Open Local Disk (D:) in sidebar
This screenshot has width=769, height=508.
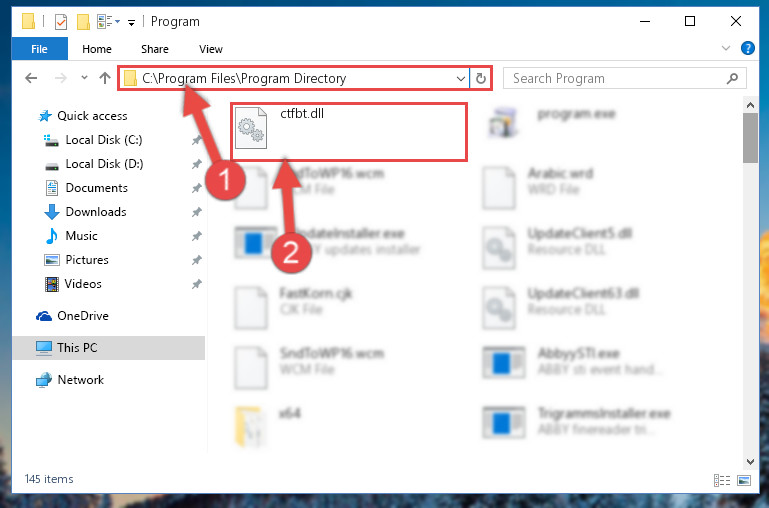[103, 164]
